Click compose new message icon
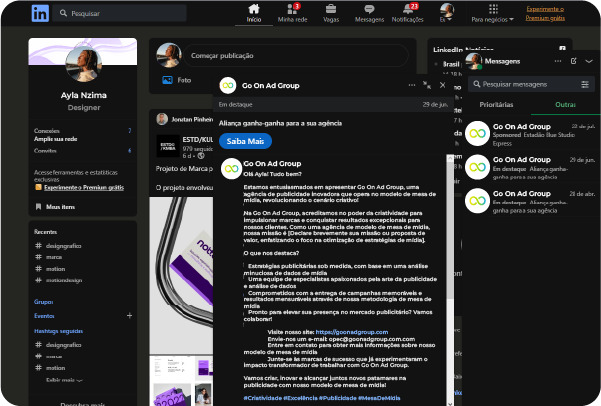The width and height of the screenshot is (601, 406). [573, 61]
